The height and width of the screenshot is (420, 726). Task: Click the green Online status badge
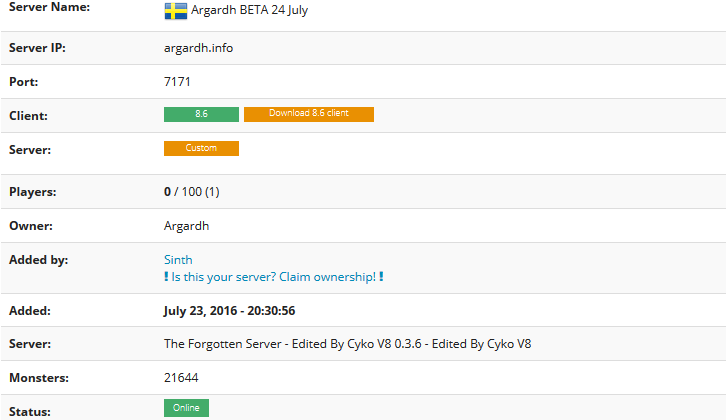tap(186, 408)
